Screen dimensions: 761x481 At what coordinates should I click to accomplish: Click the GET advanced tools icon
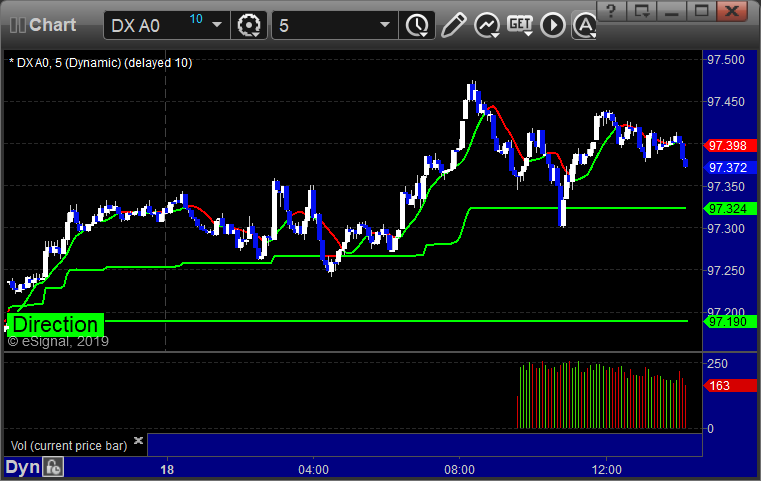click(520, 25)
